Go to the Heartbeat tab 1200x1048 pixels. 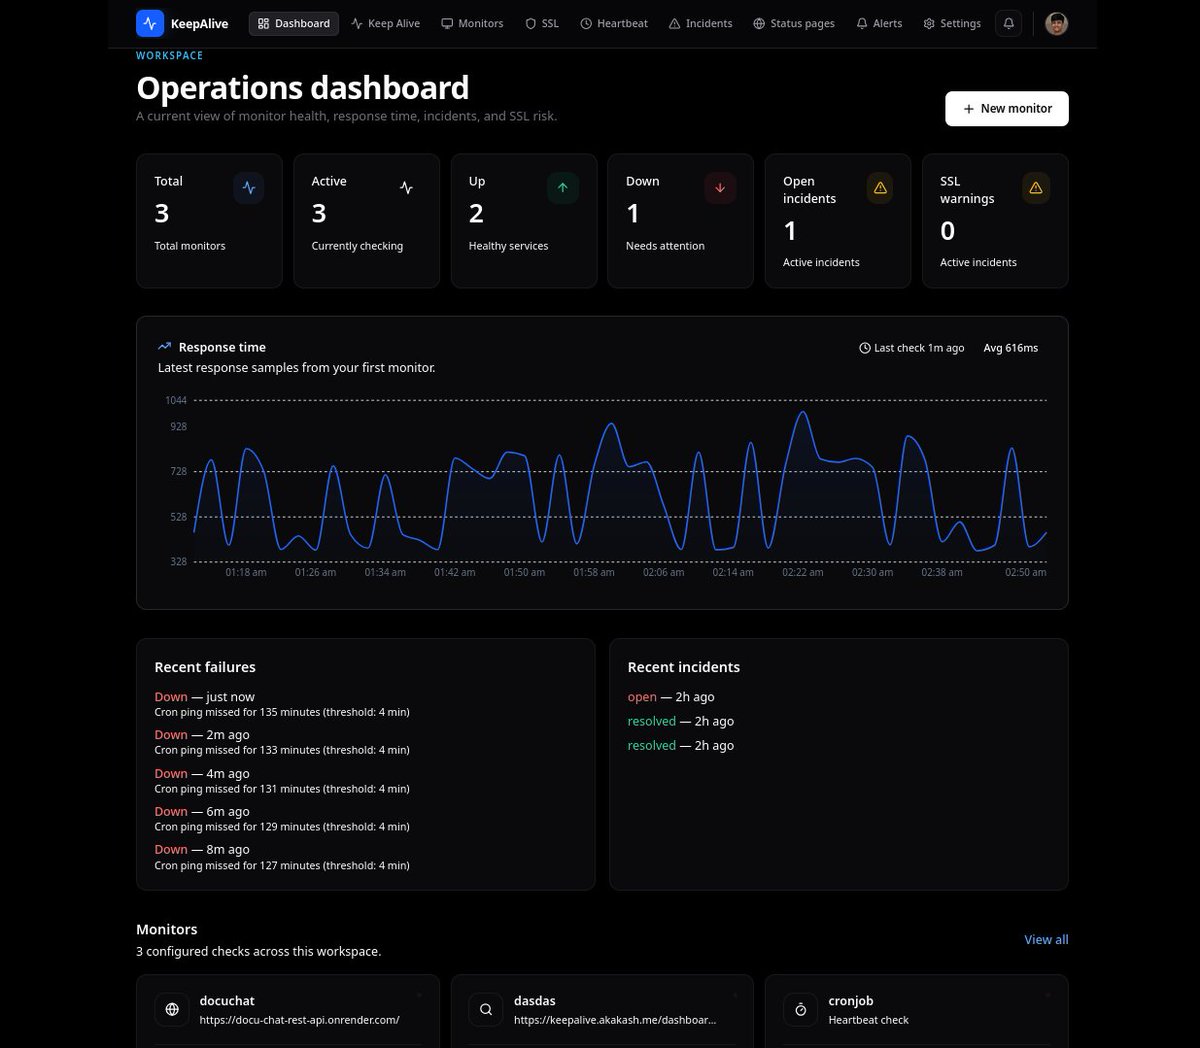tap(614, 23)
